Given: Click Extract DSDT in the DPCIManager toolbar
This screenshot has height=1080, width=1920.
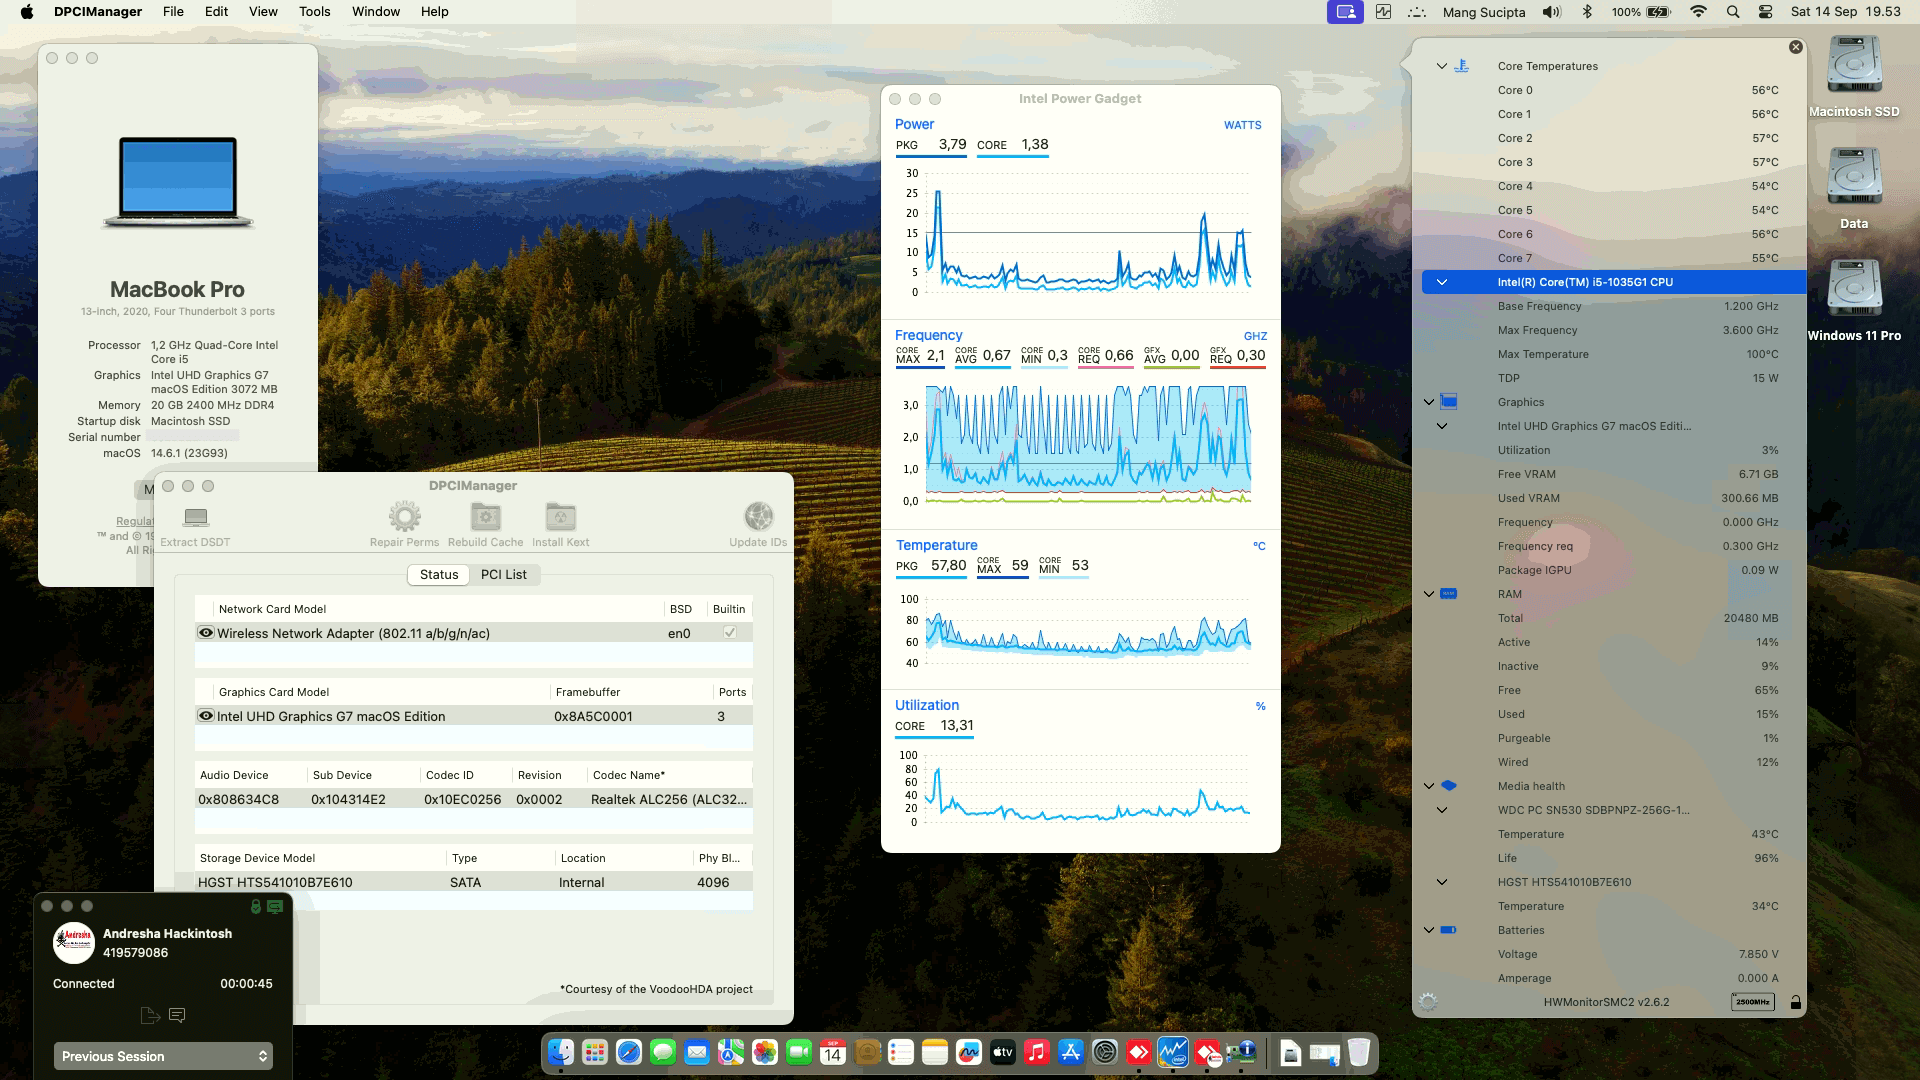Looking at the screenshot, I should [195, 526].
